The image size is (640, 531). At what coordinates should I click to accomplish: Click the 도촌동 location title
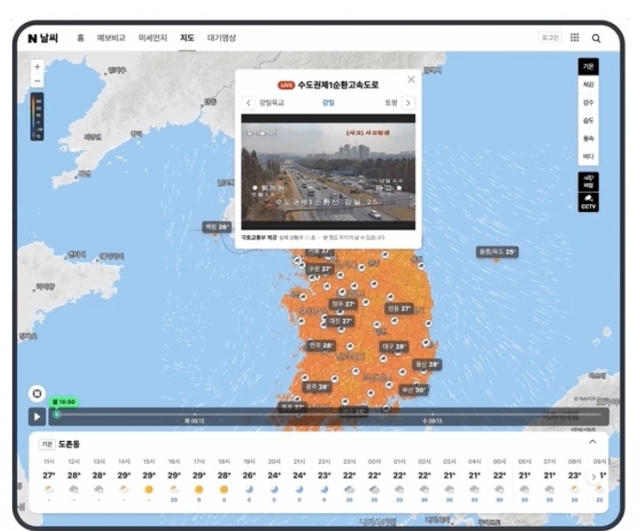click(69, 444)
